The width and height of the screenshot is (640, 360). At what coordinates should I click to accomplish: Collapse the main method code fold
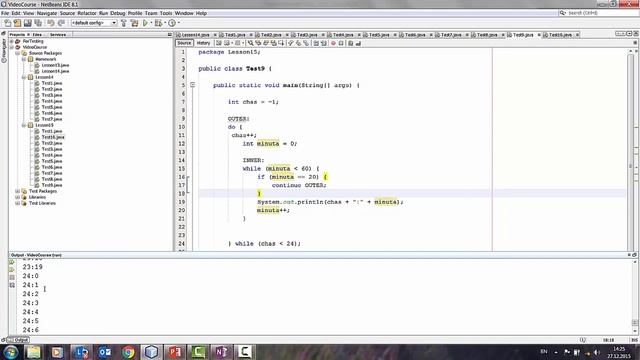click(192, 85)
